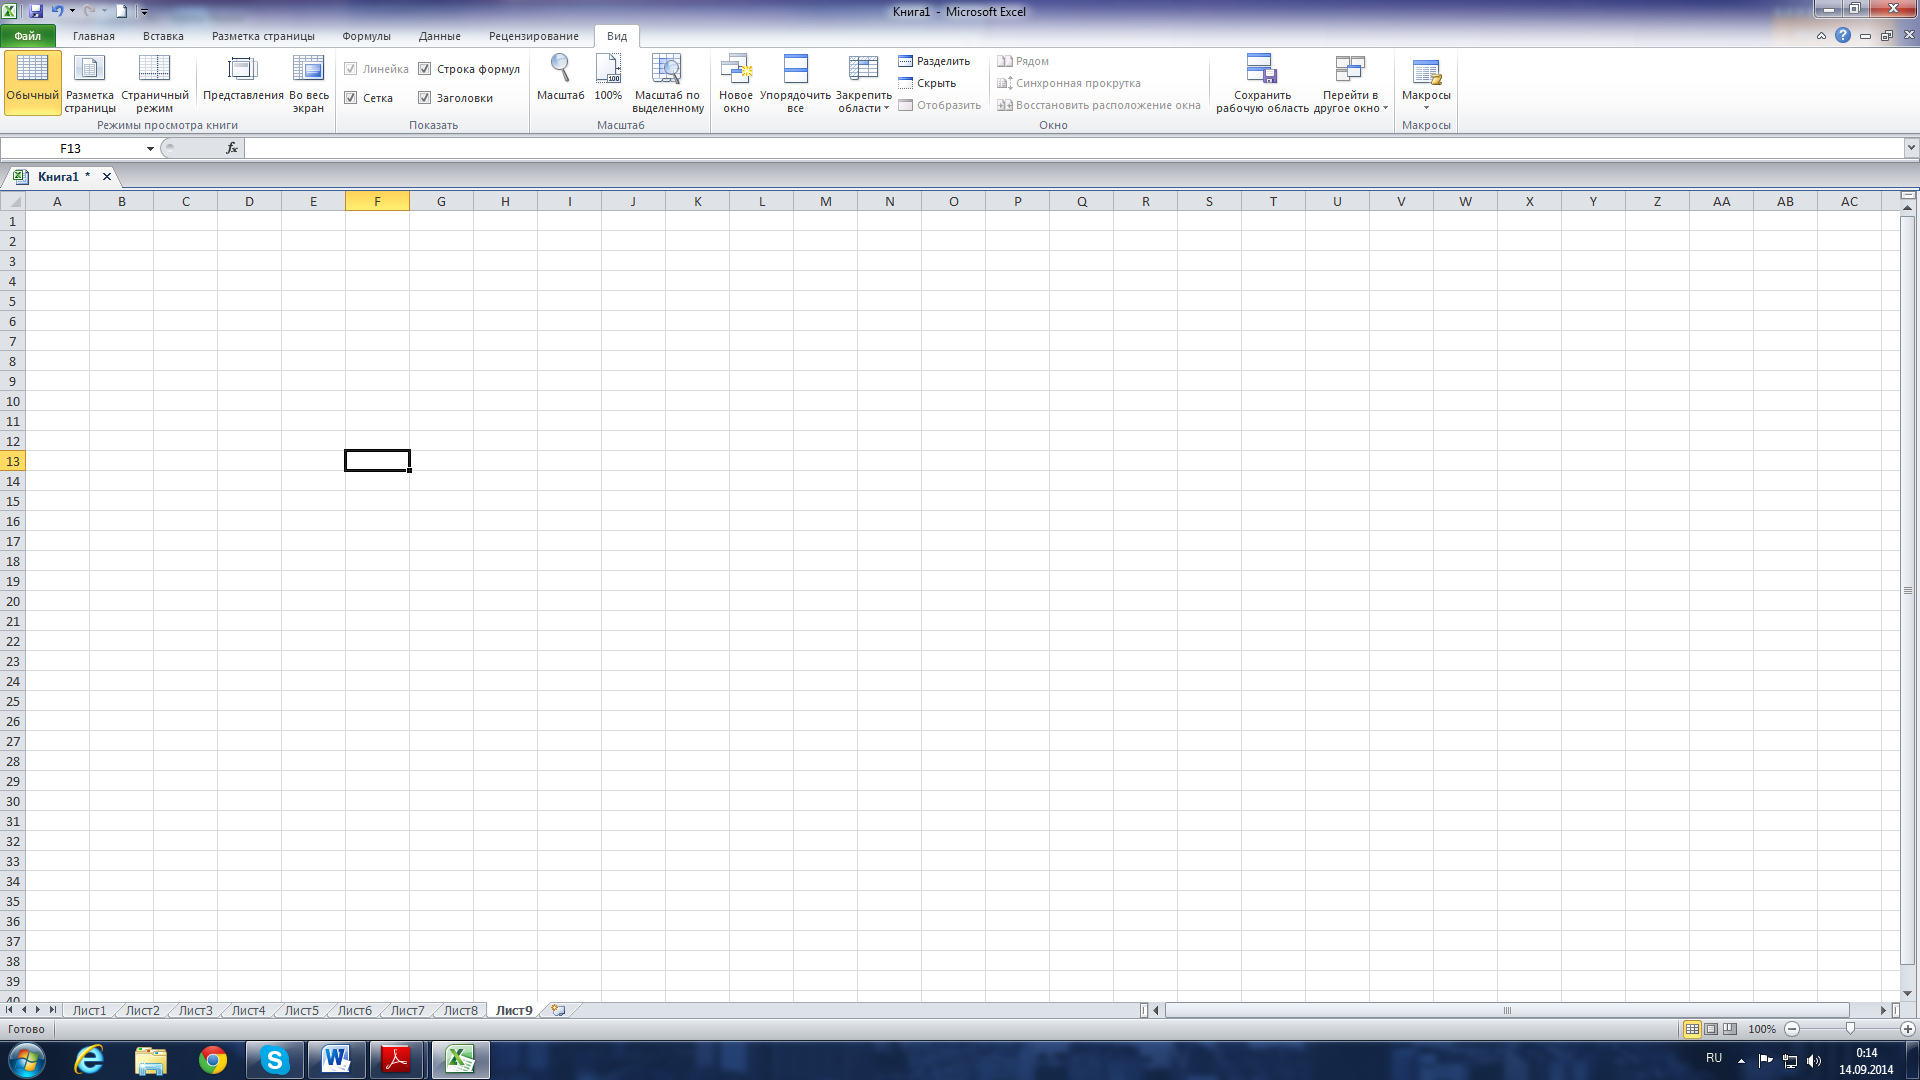Image resolution: width=1920 pixels, height=1080 pixels.
Task: Open the Undo history dropdown arrow
Action: click(x=72, y=11)
